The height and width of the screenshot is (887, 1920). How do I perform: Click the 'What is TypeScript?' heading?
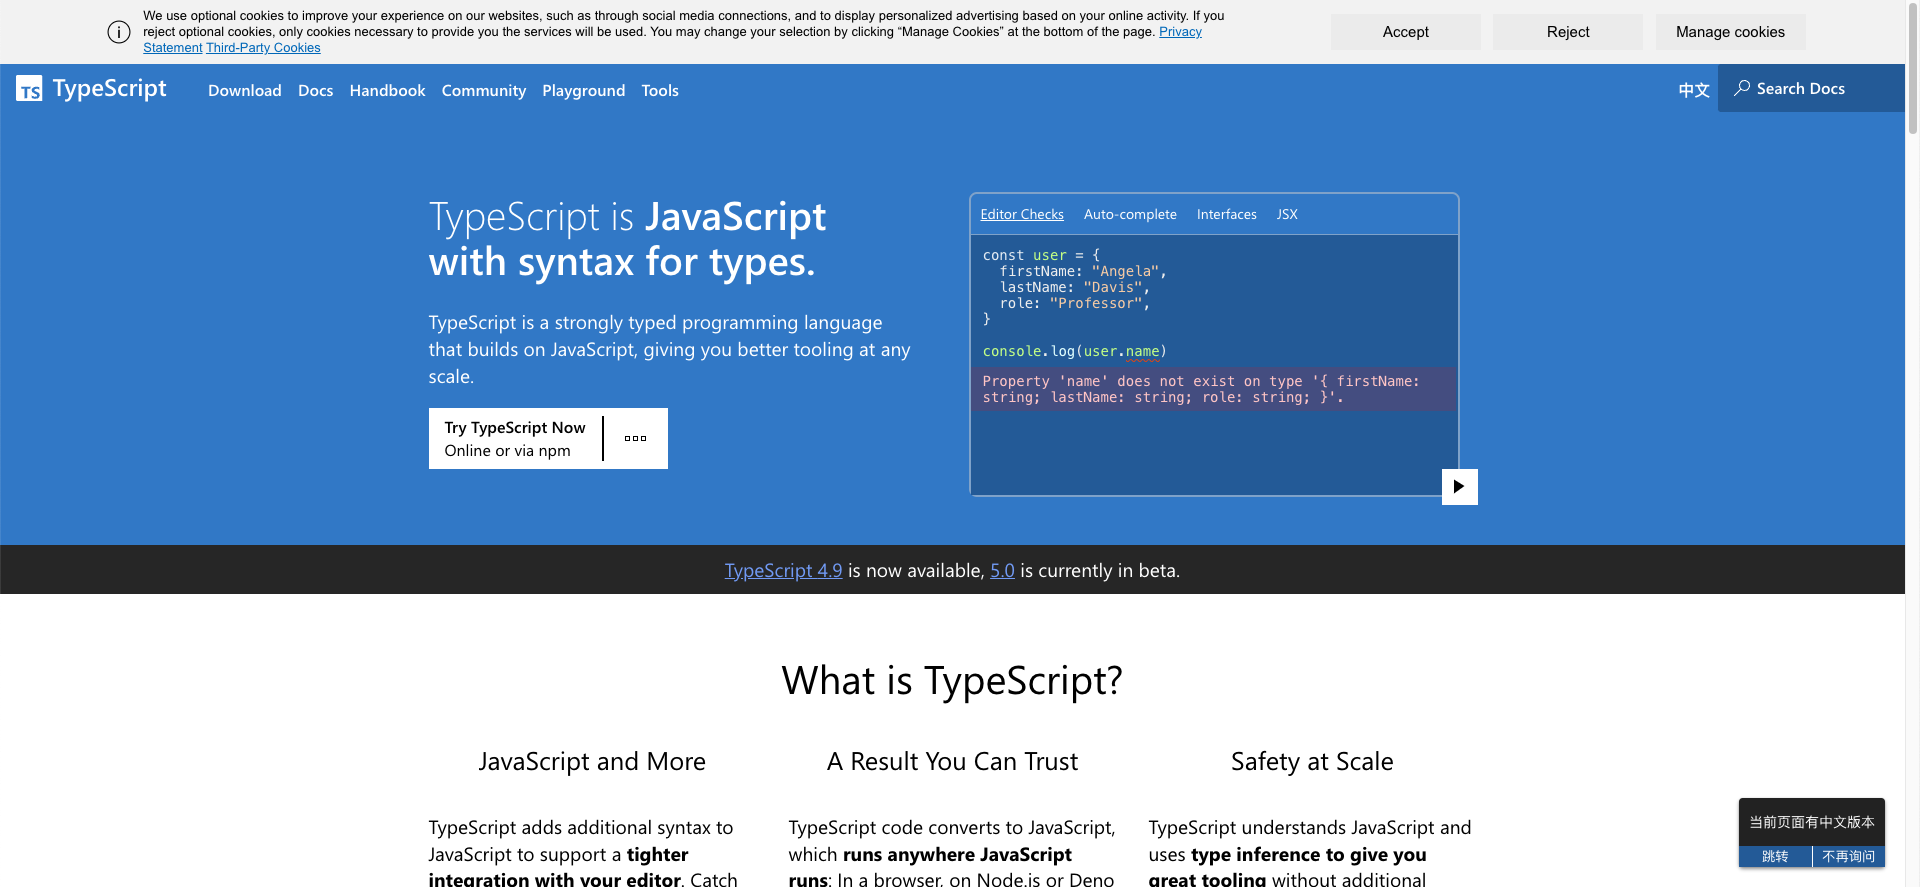(952, 681)
